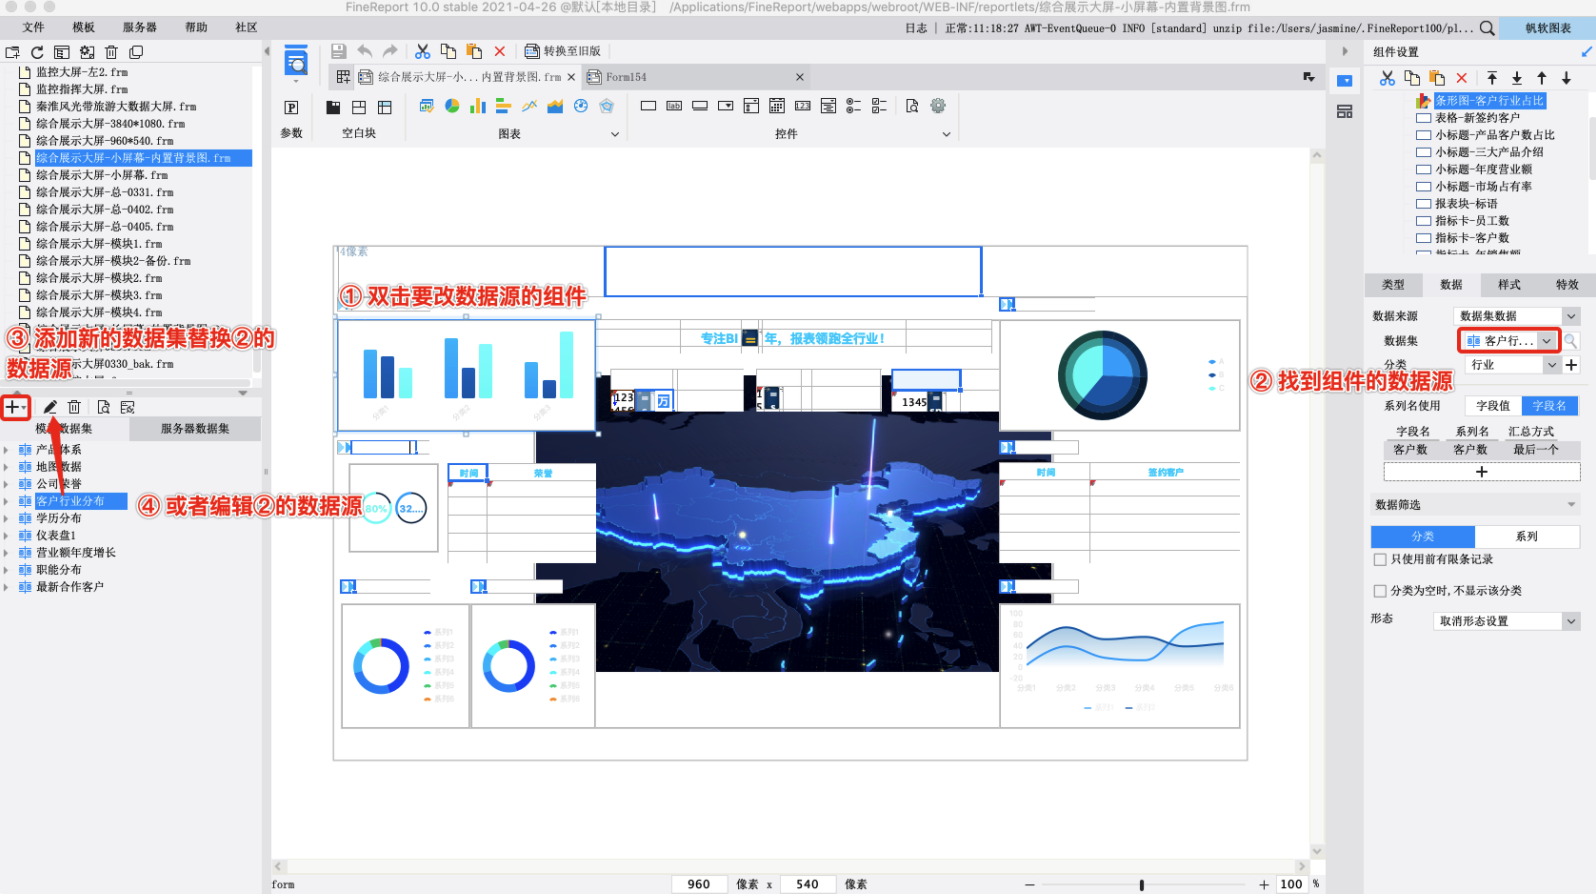Check 分类为空时,不显示该分类 option
This screenshot has width=1596, height=896.
[1380, 591]
